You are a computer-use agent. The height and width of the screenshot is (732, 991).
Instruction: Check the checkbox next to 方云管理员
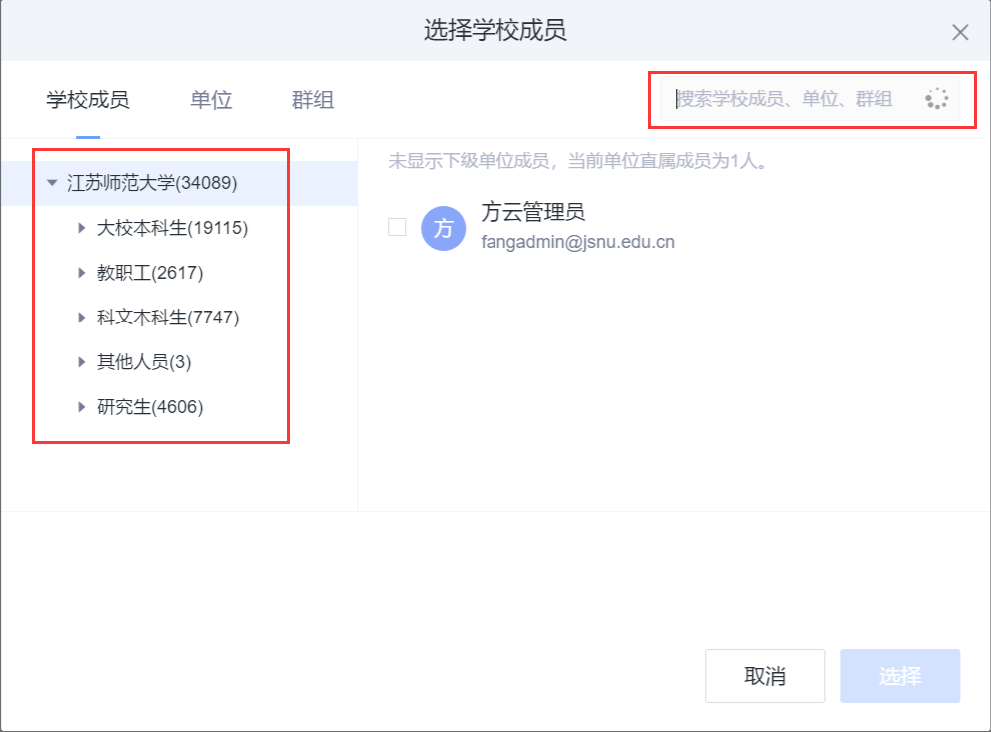tap(397, 228)
